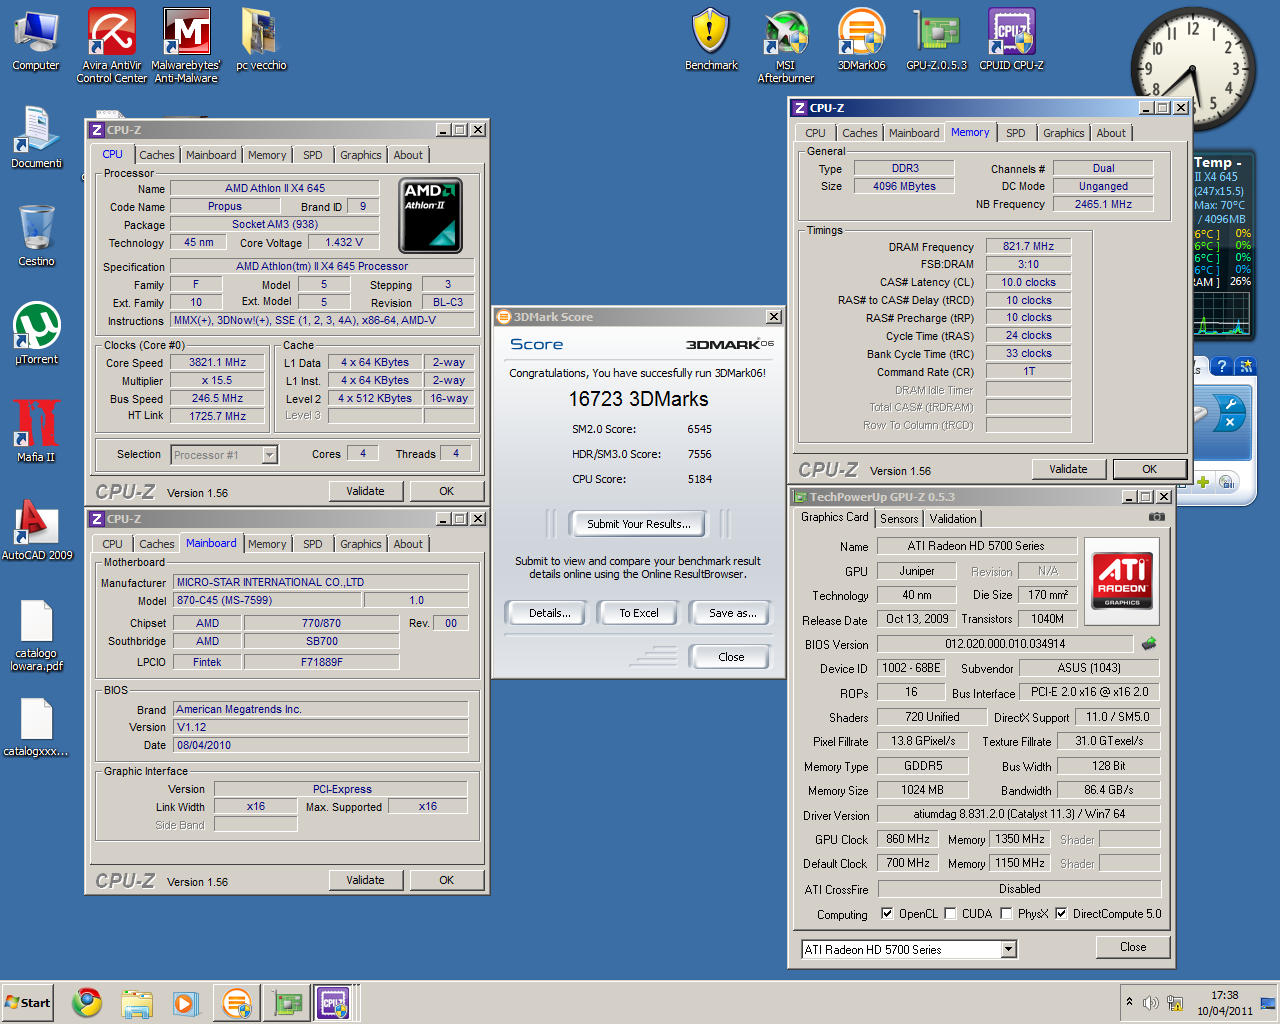Click Details button in 3DMark Score
Viewport: 1280px width, 1024px height.
(549, 613)
